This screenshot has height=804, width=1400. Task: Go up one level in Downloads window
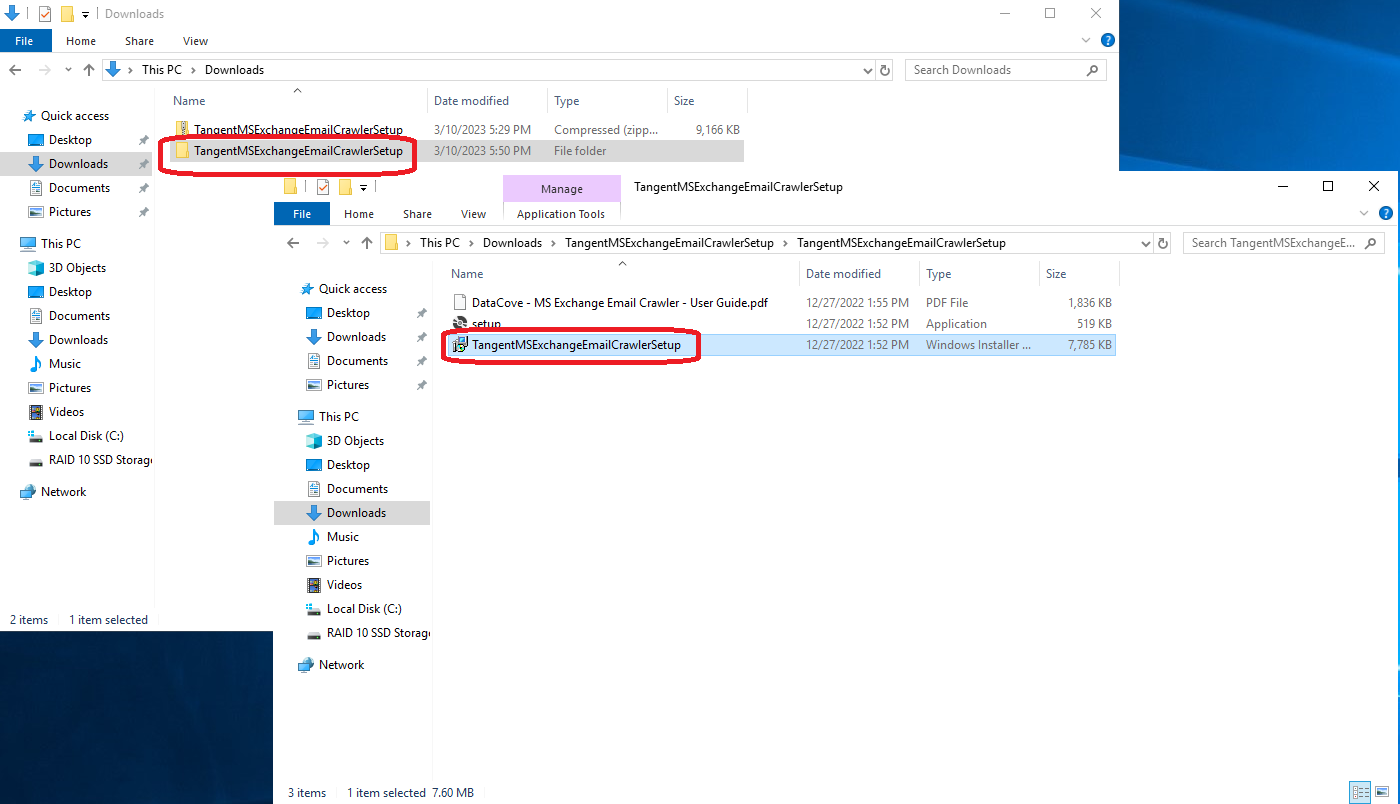(88, 70)
